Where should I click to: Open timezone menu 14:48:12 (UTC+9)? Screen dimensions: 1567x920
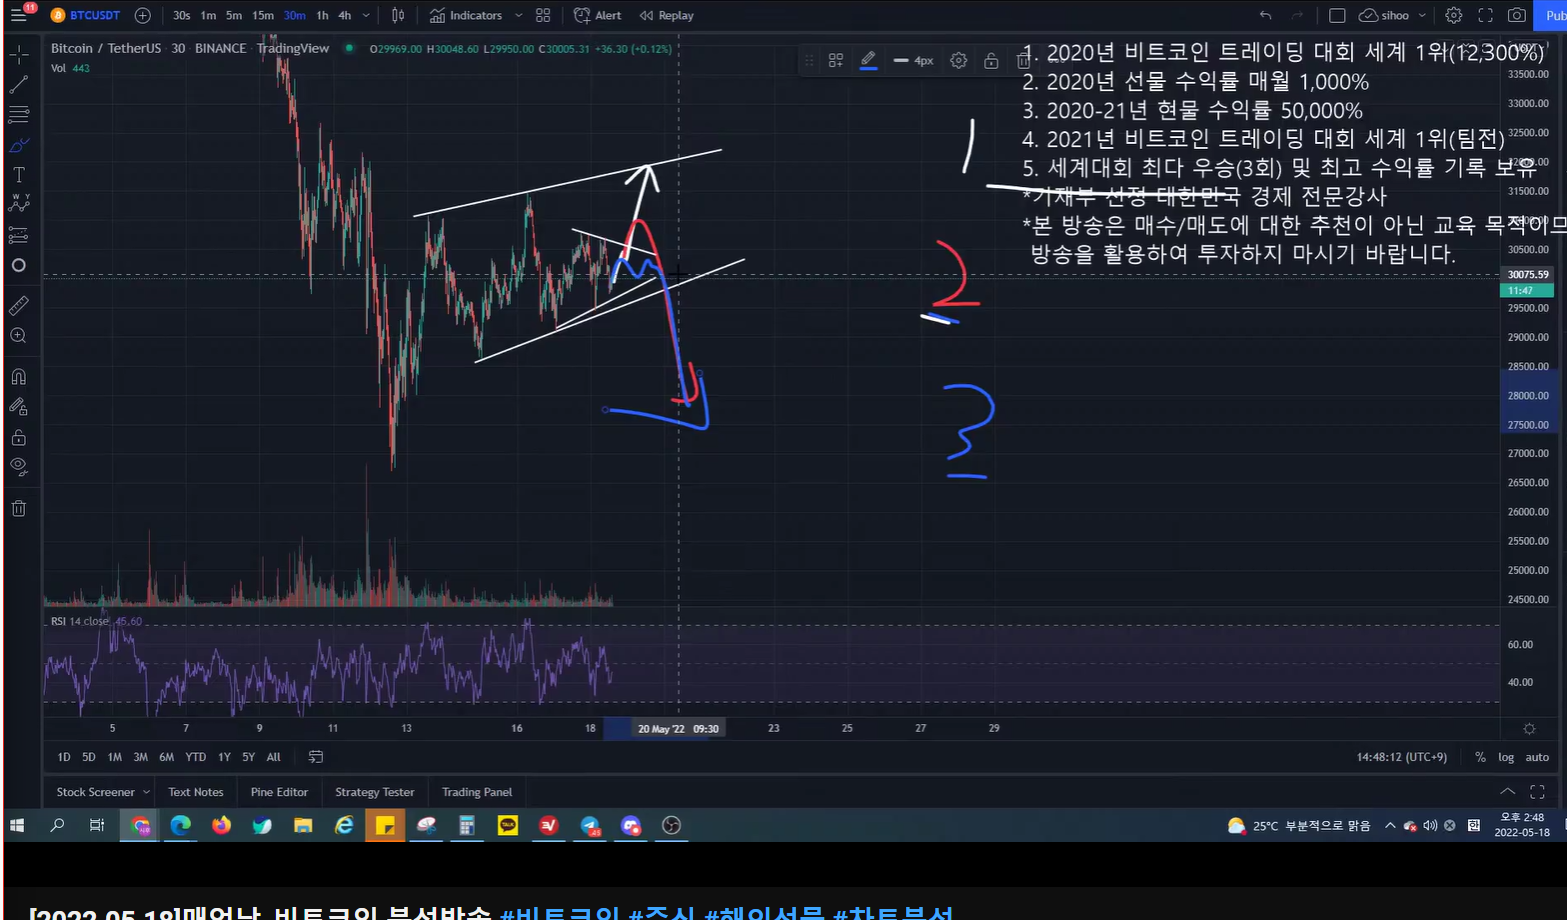click(x=1402, y=757)
